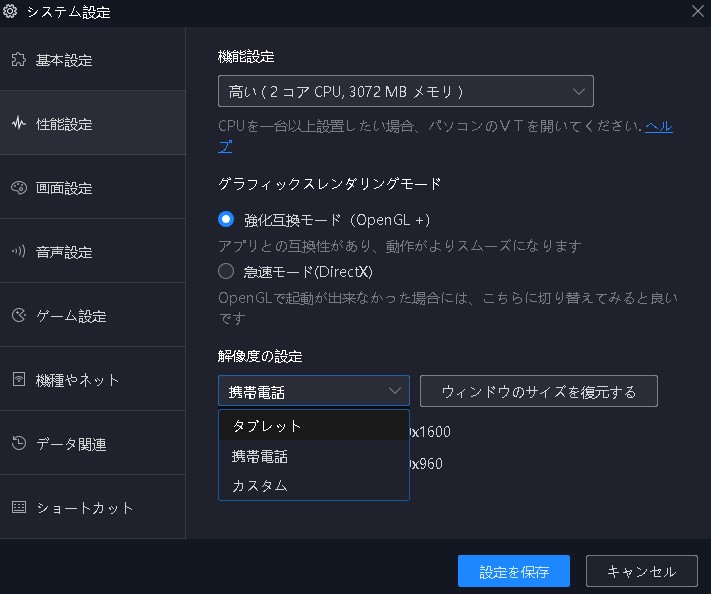
Task: Click the sound wave icon beside 音声設定
Action: pos(19,251)
